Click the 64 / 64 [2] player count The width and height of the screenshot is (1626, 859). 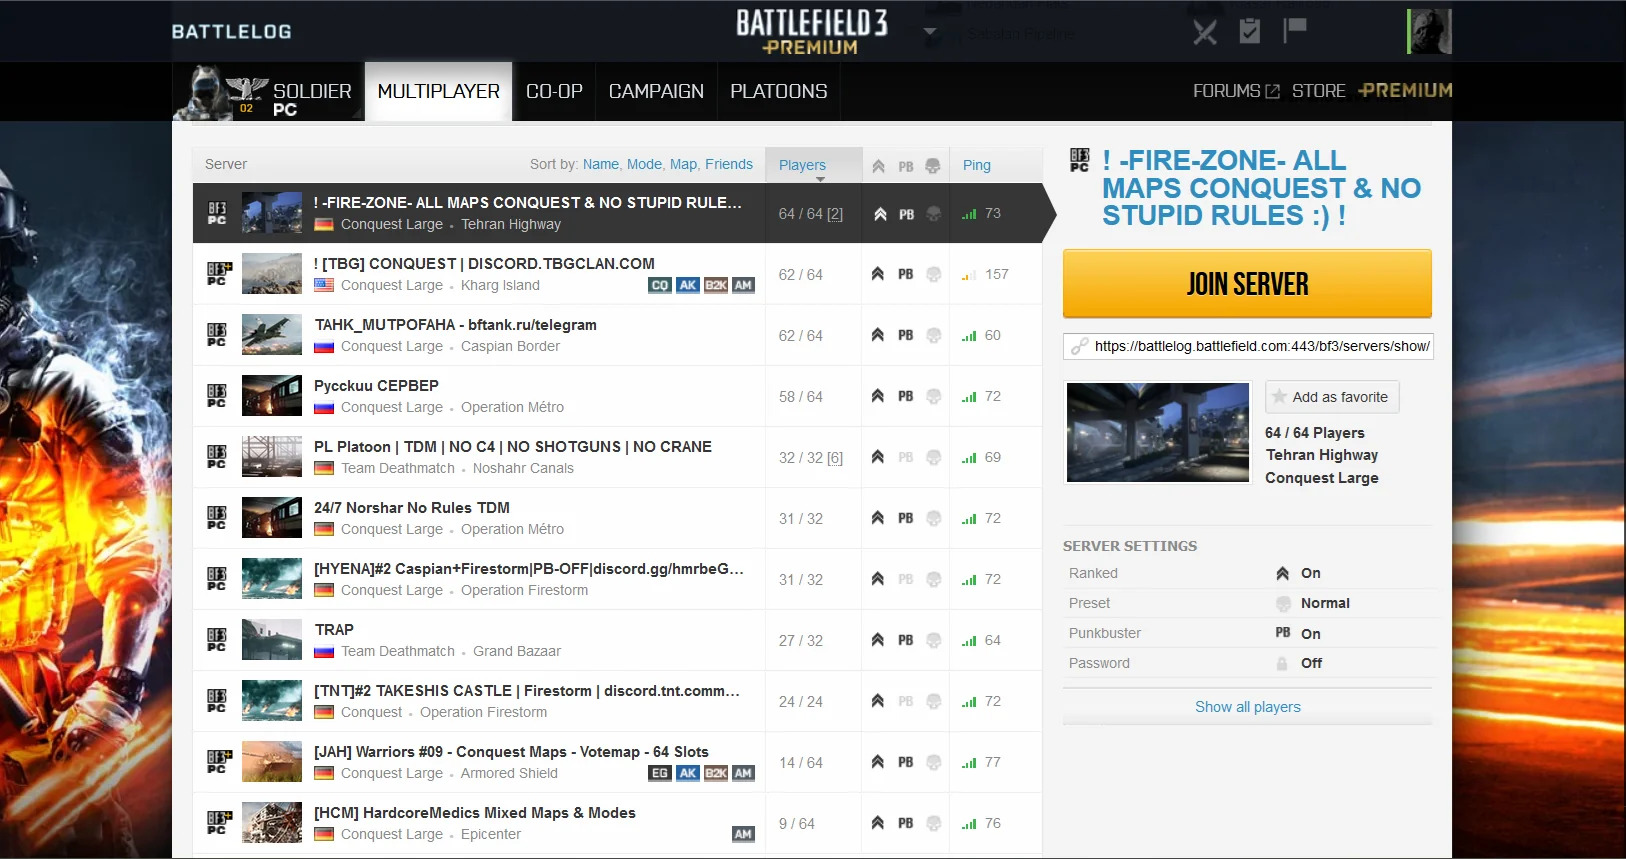point(811,214)
